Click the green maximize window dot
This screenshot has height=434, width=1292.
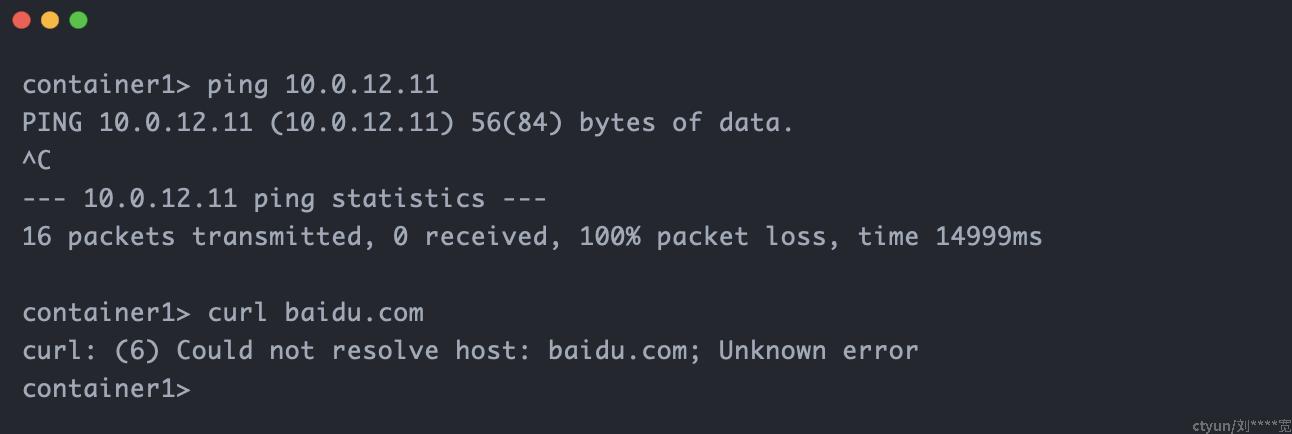click(79, 20)
